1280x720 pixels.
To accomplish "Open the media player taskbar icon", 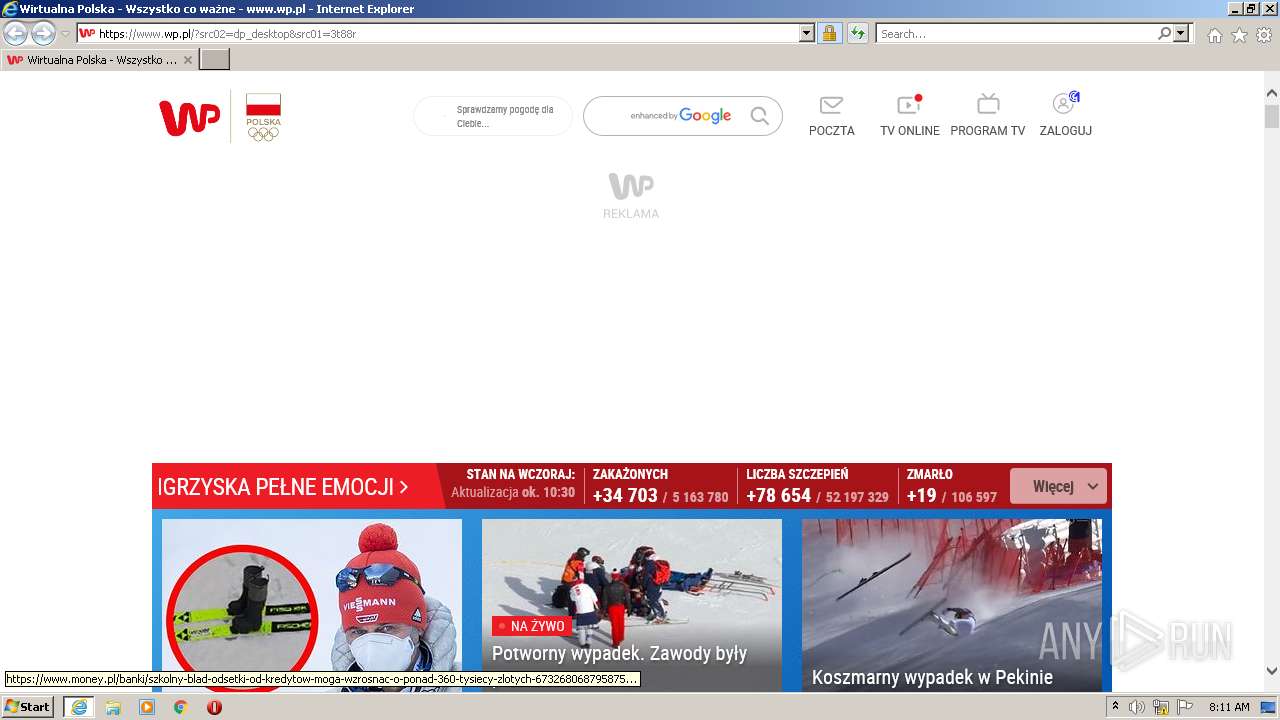I will pyautogui.click(x=147, y=707).
